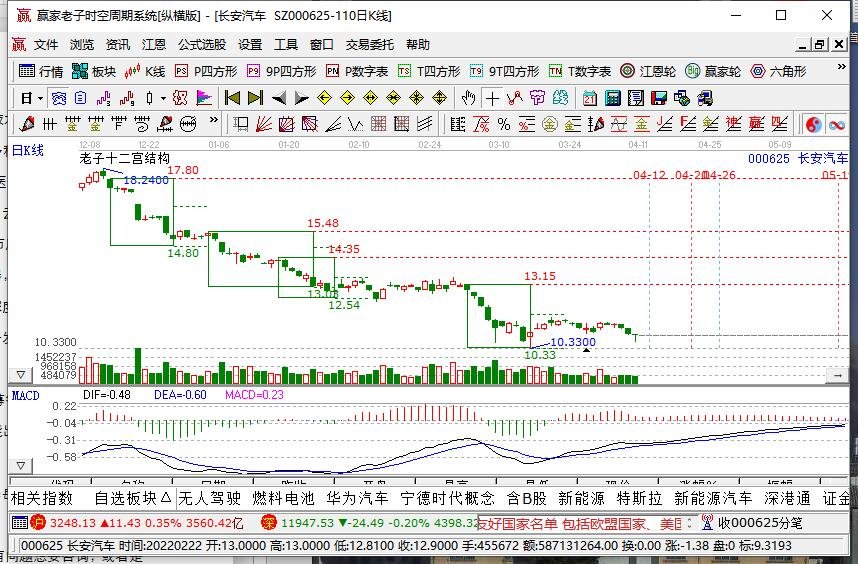The width and height of the screenshot is (858, 564).
Task: Select the crosshair cursor tool
Action: (492, 98)
